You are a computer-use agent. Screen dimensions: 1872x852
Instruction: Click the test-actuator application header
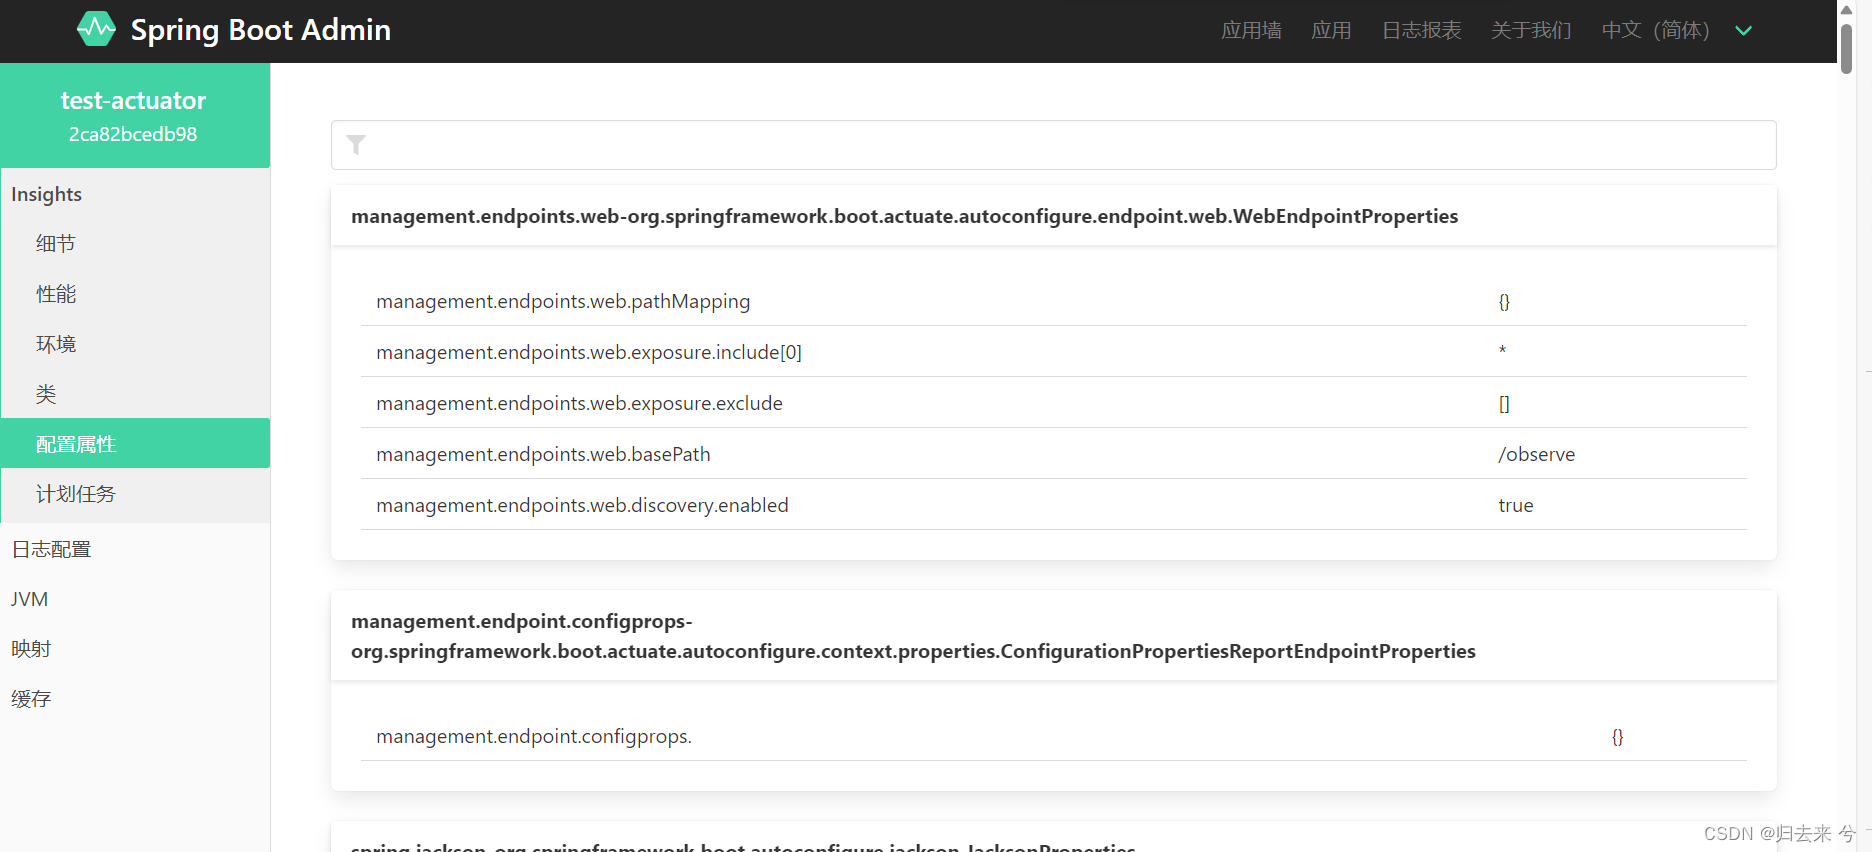(133, 101)
